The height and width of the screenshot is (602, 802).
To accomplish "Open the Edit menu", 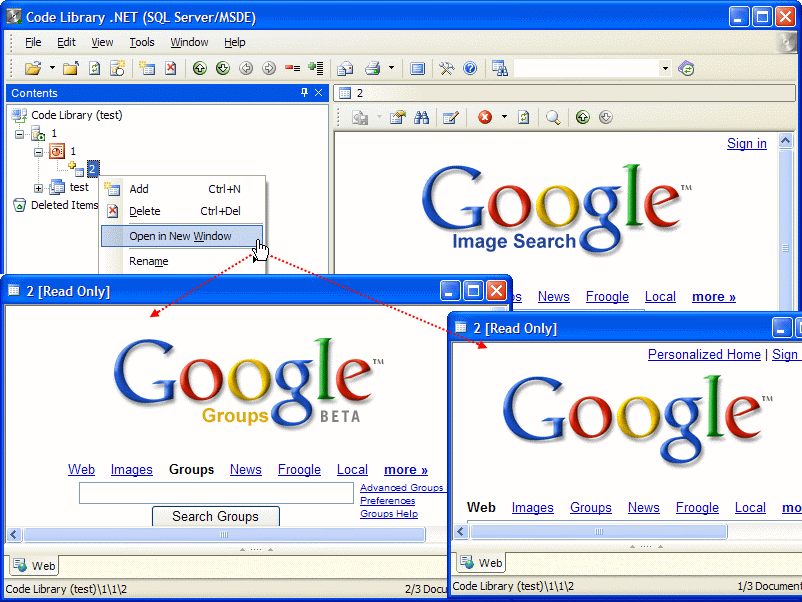I will click(66, 42).
